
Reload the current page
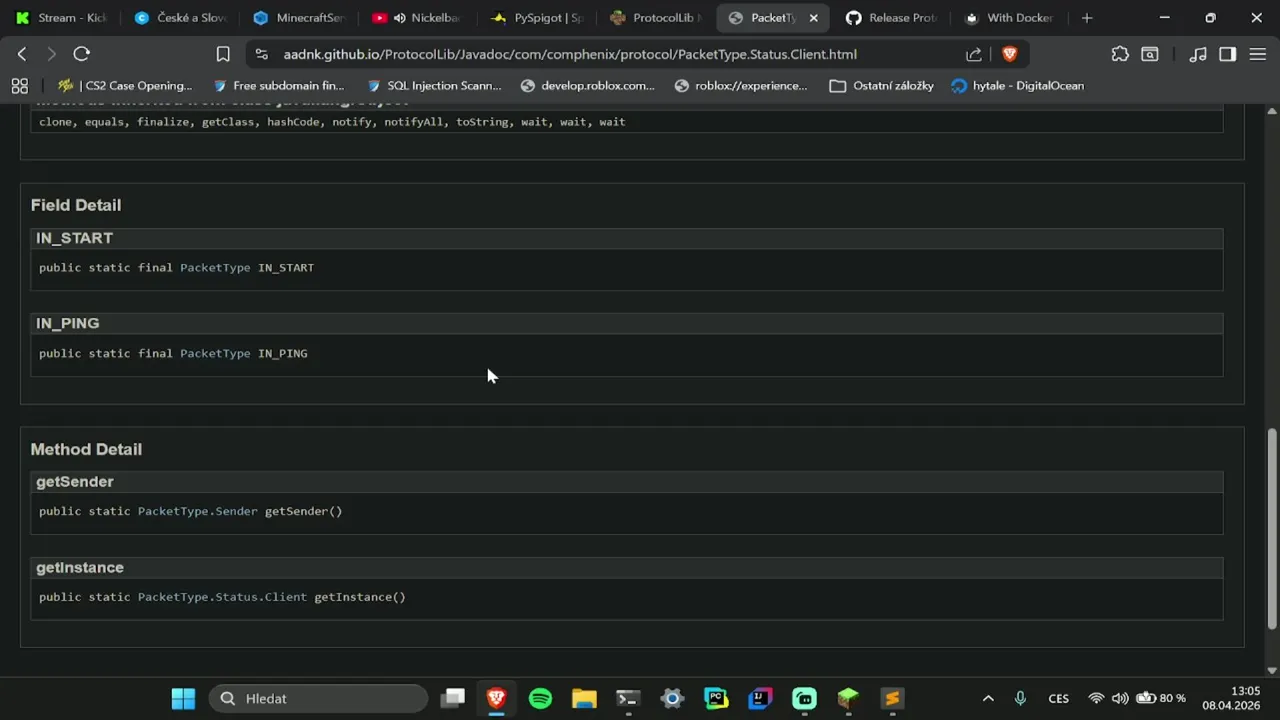(x=82, y=54)
